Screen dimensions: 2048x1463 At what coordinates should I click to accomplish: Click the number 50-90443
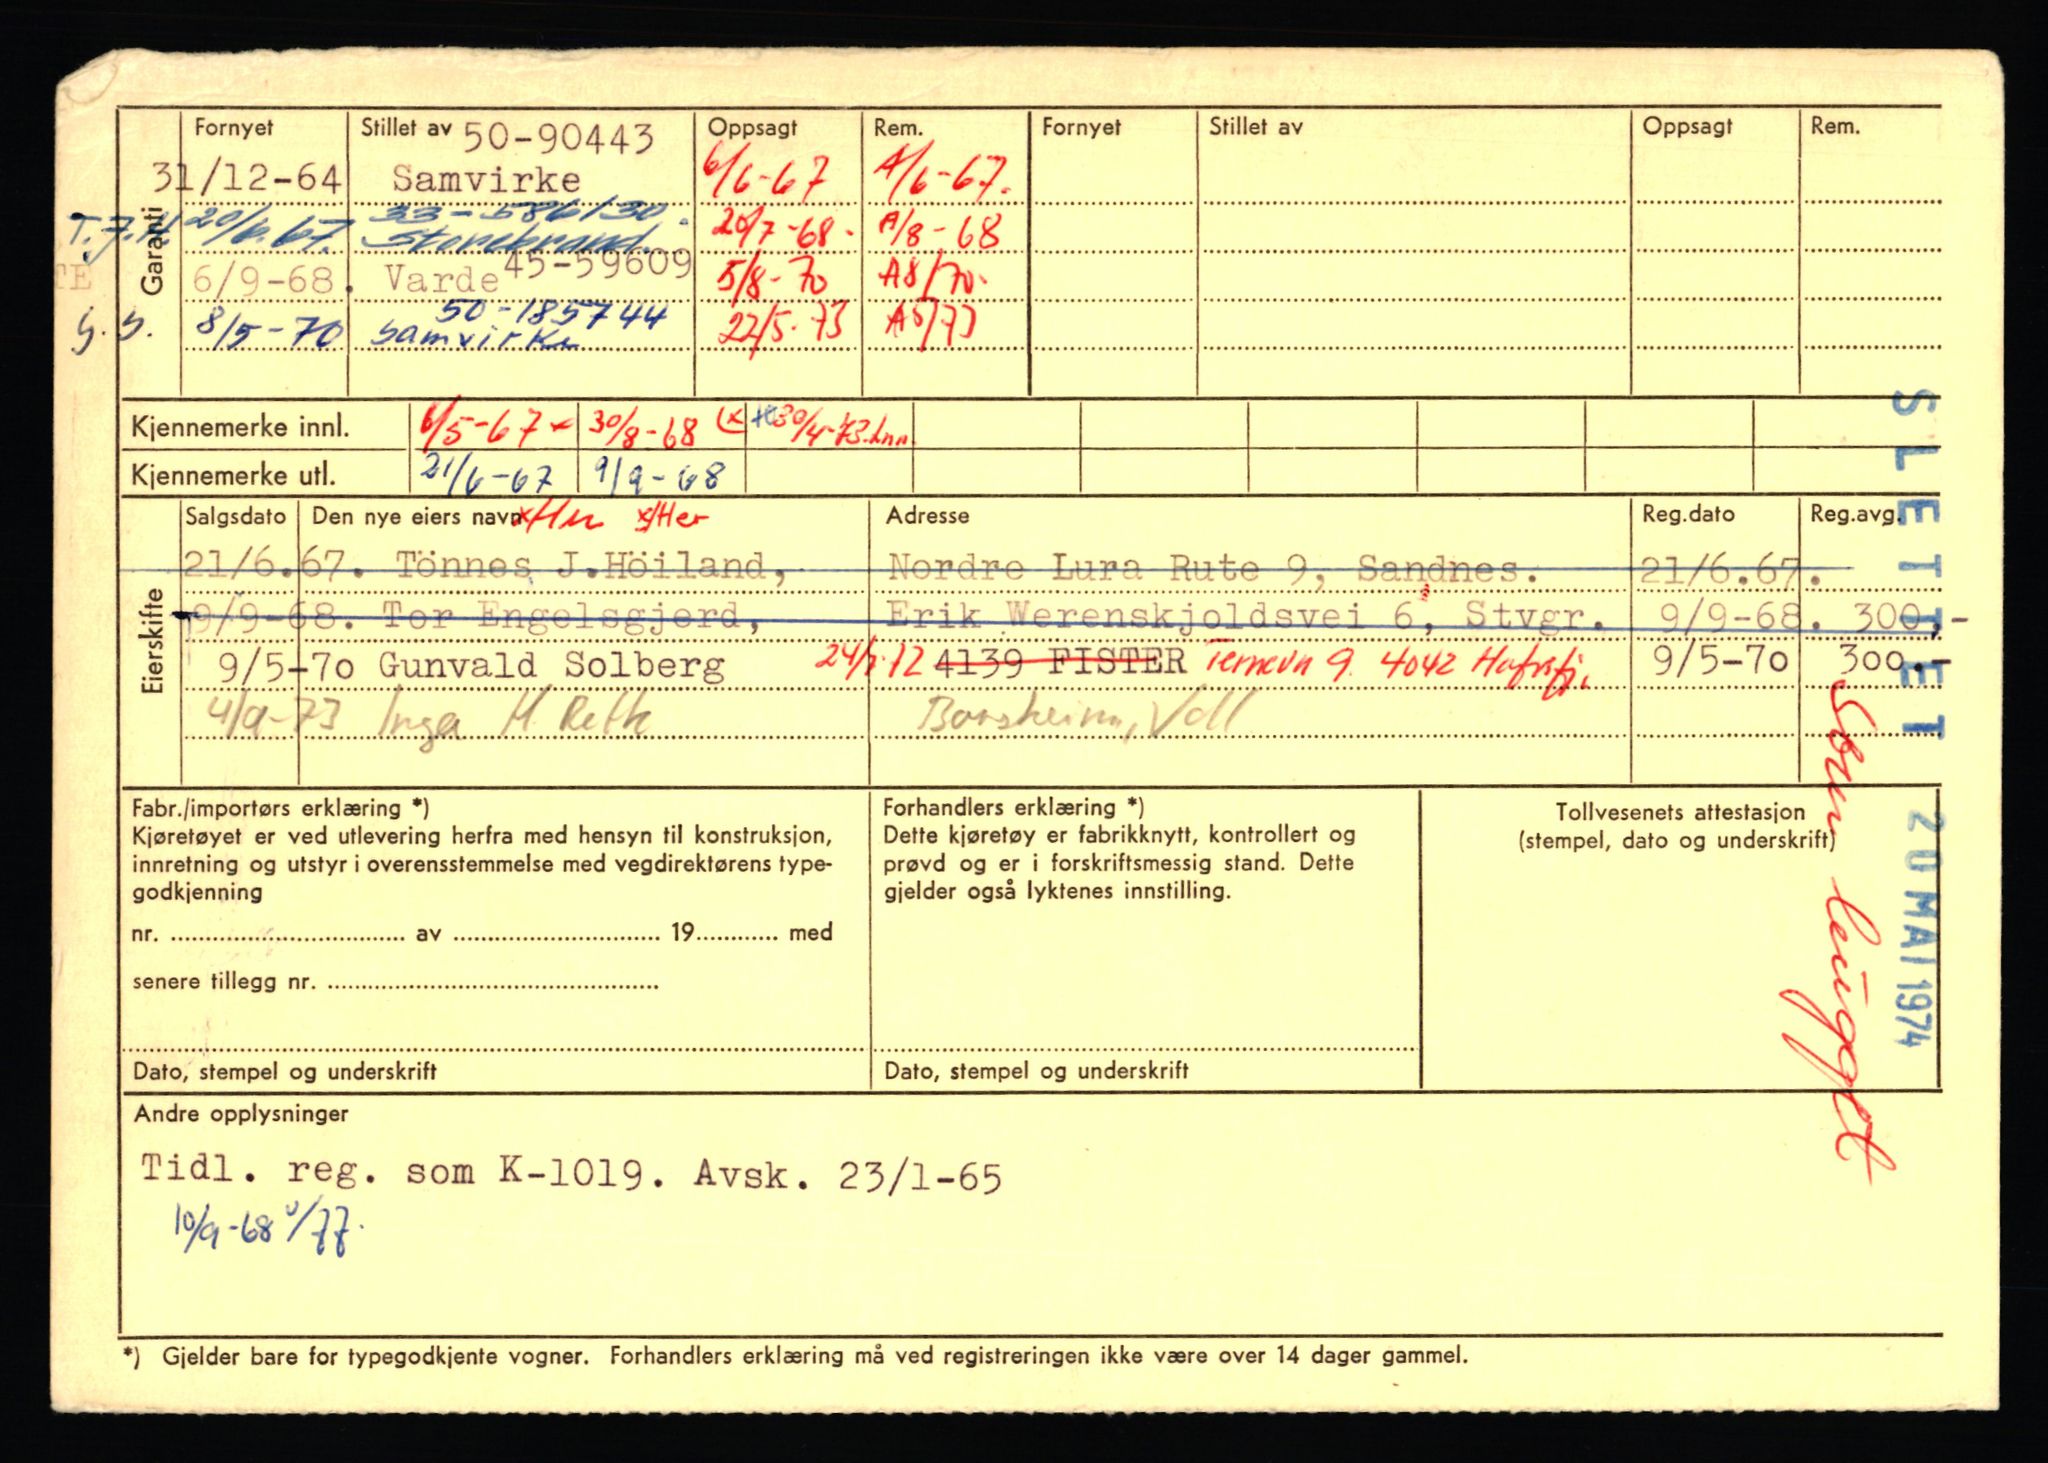click(560, 138)
